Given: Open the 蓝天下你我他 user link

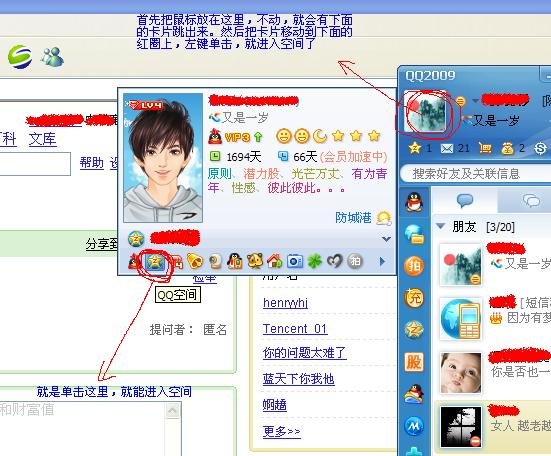Looking at the screenshot, I should pyautogui.click(x=298, y=379).
